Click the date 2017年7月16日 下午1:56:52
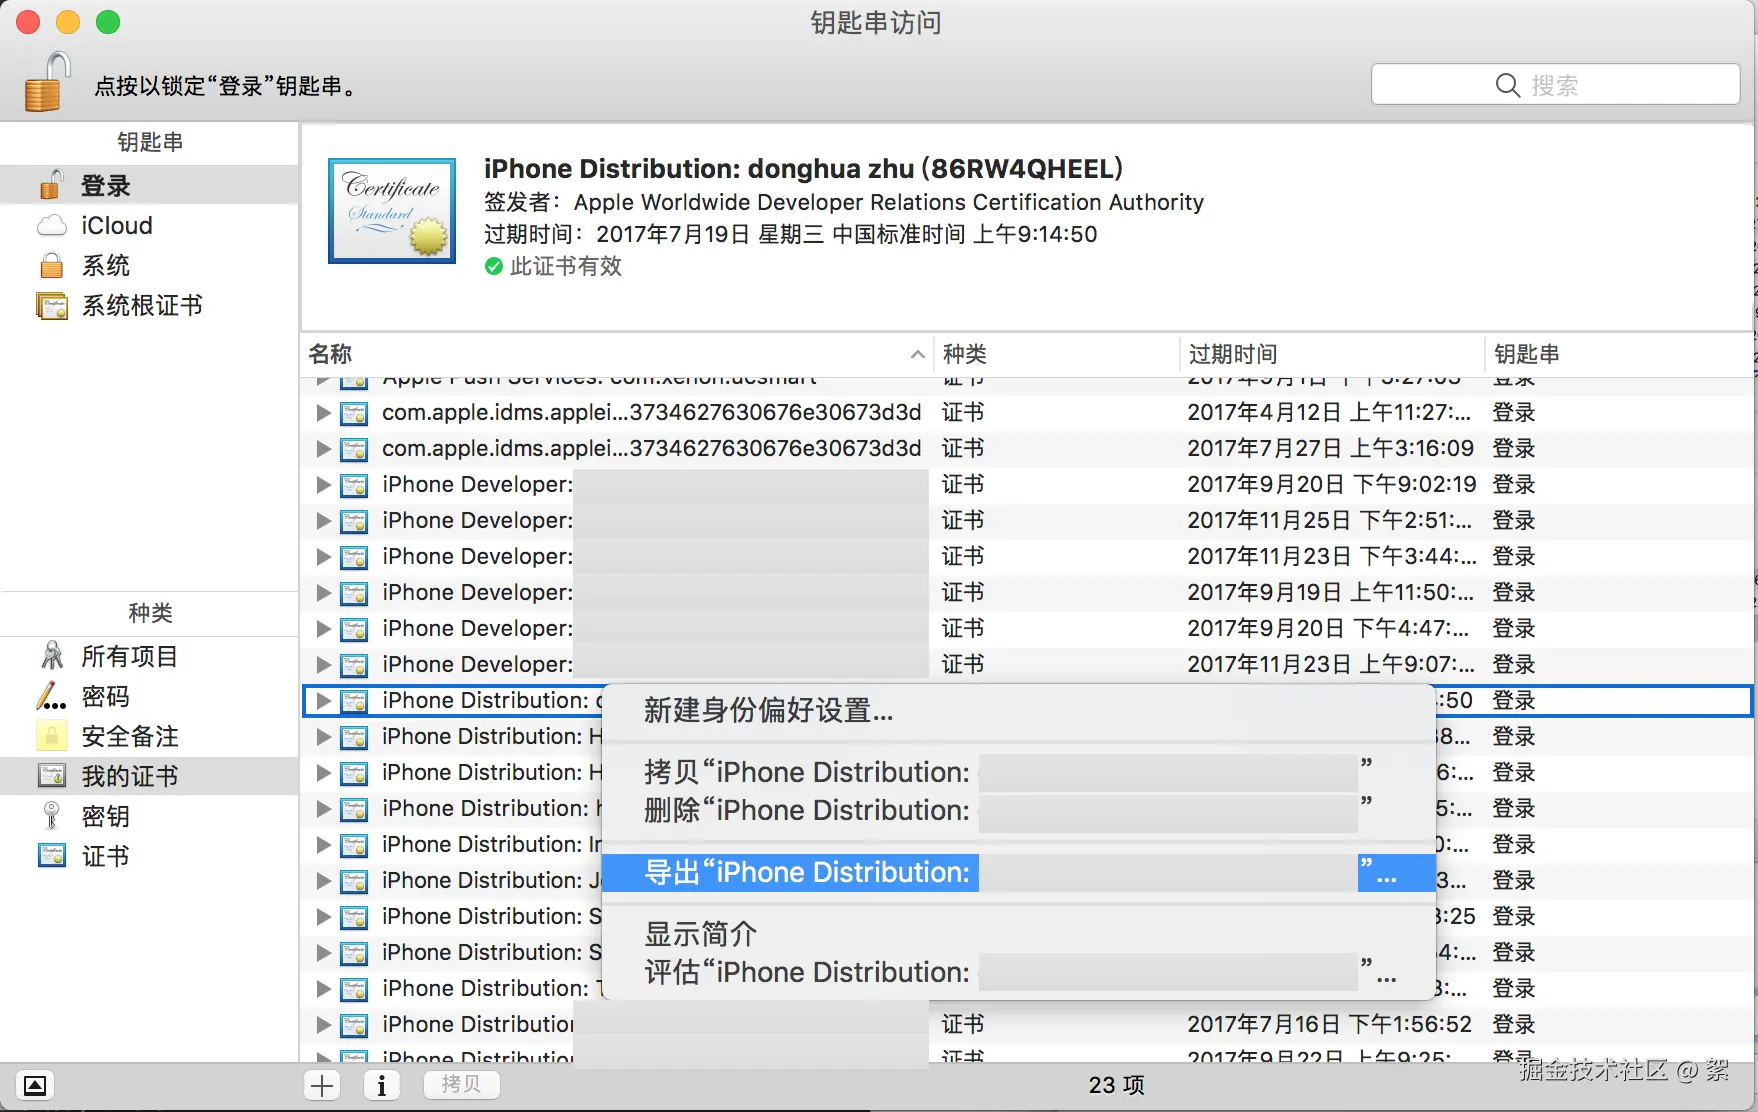 click(x=1330, y=1025)
